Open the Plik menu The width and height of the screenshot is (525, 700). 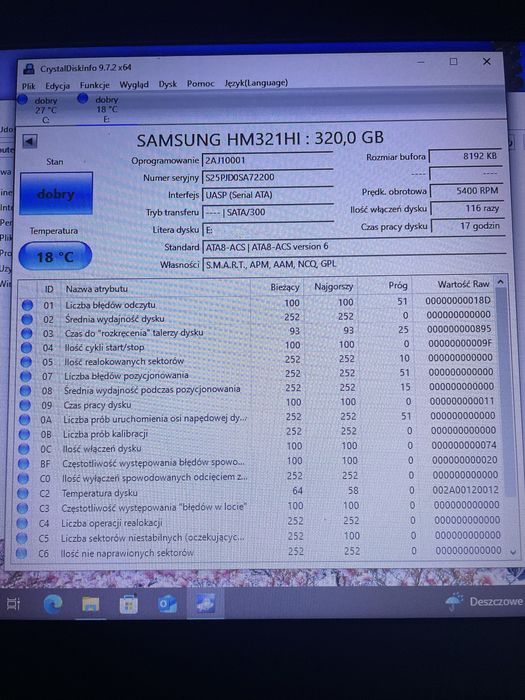(x=29, y=86)
